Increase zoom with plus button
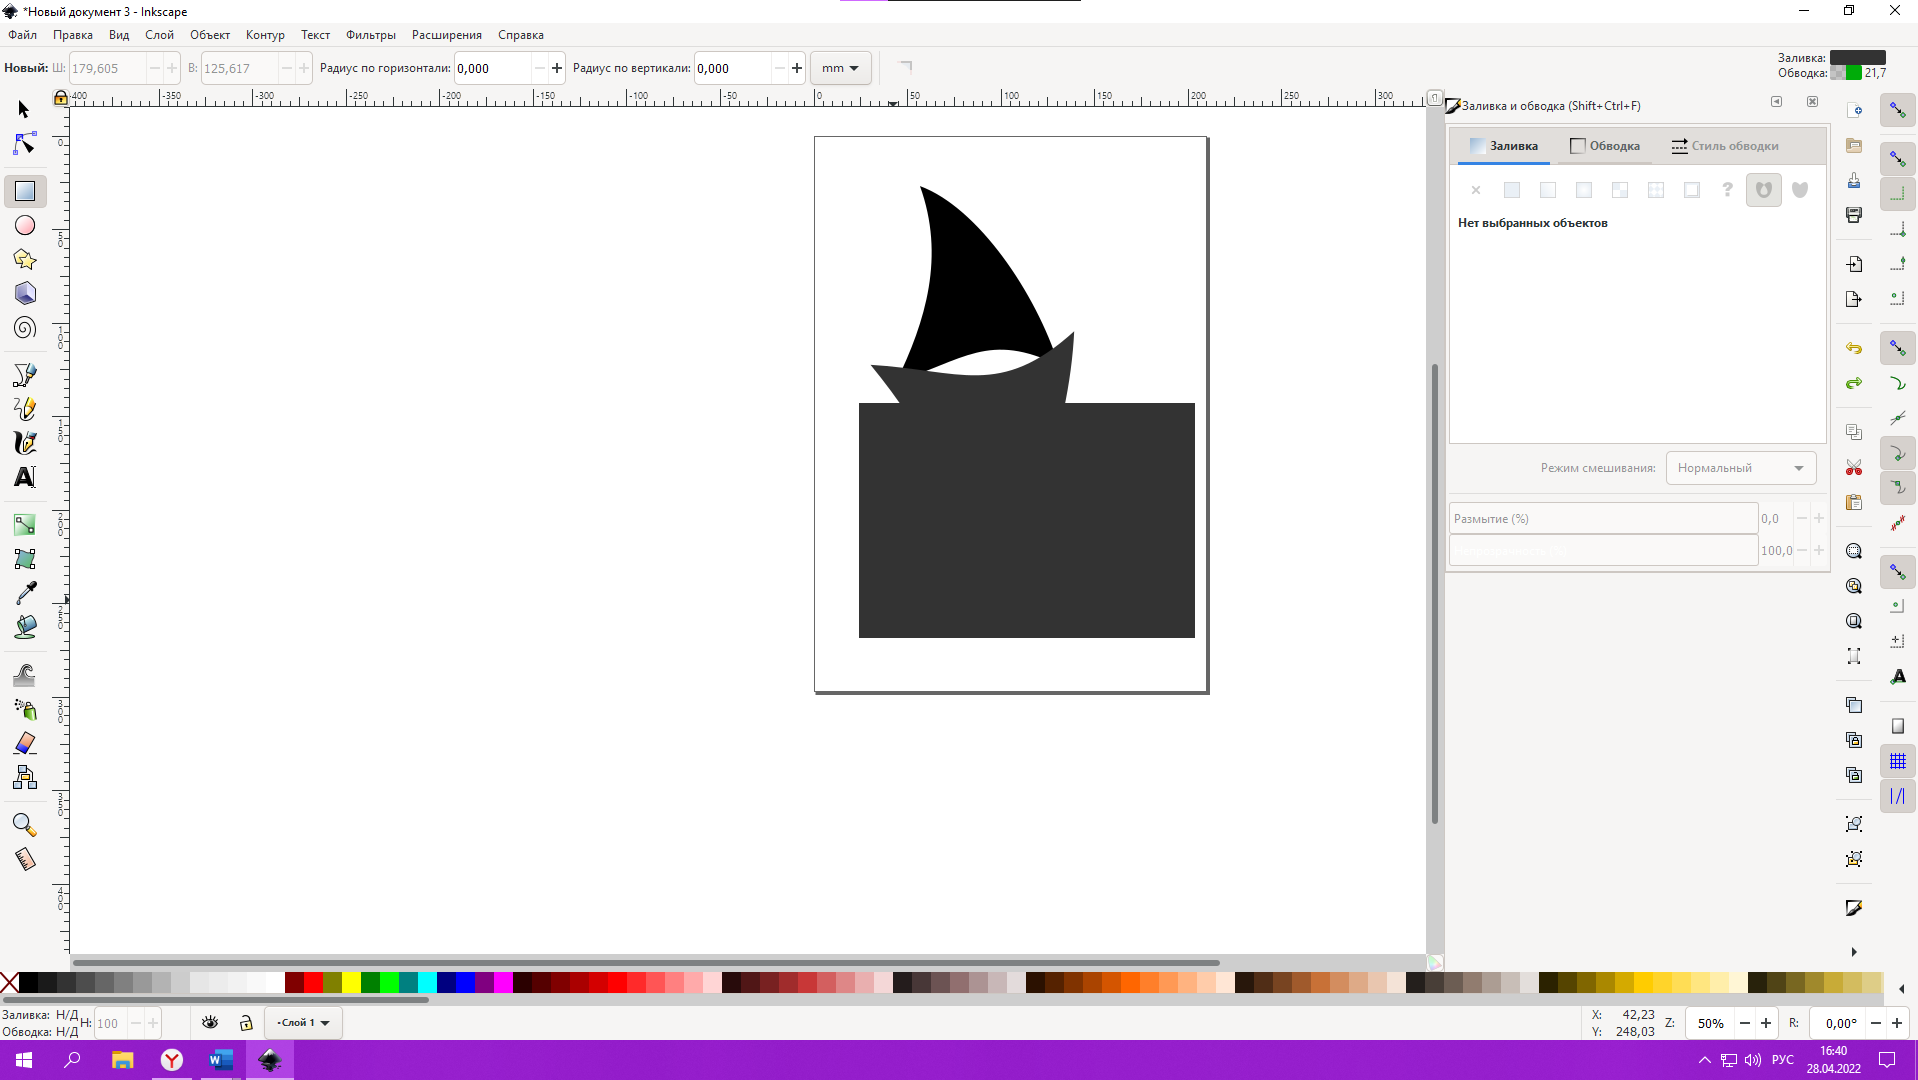The image size is (1918, 1080). 1766,1023
